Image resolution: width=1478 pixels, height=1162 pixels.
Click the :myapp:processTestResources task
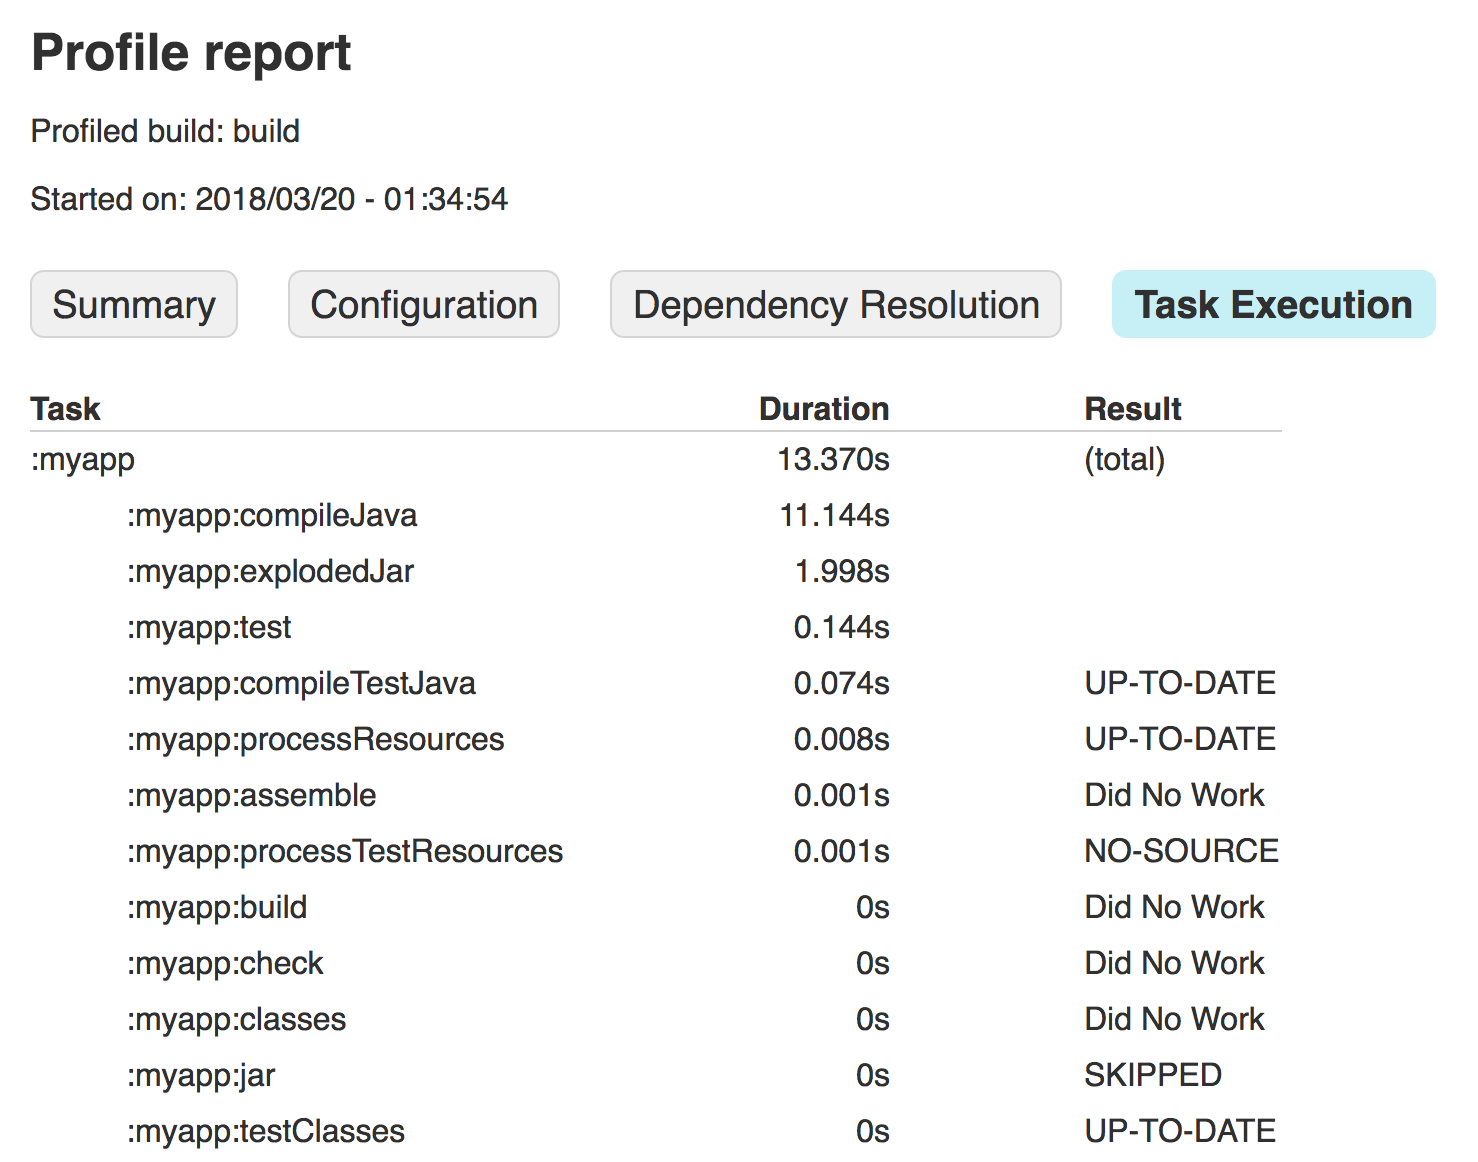(345, 852)
